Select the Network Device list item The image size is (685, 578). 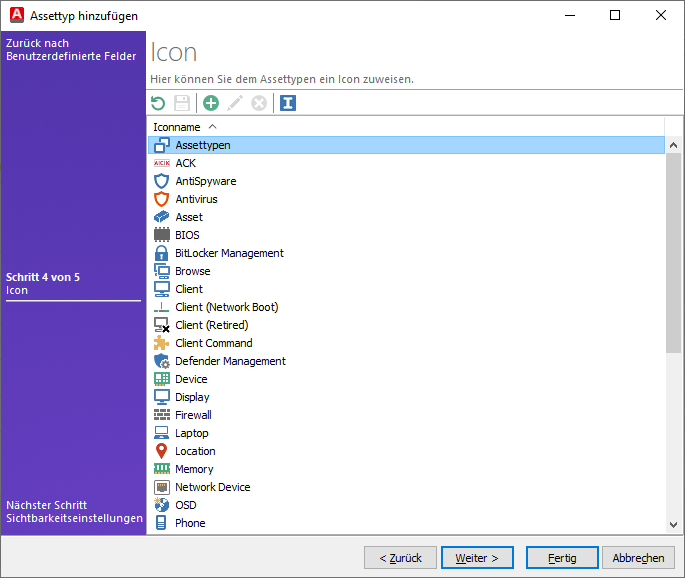(x=212, y=487)
